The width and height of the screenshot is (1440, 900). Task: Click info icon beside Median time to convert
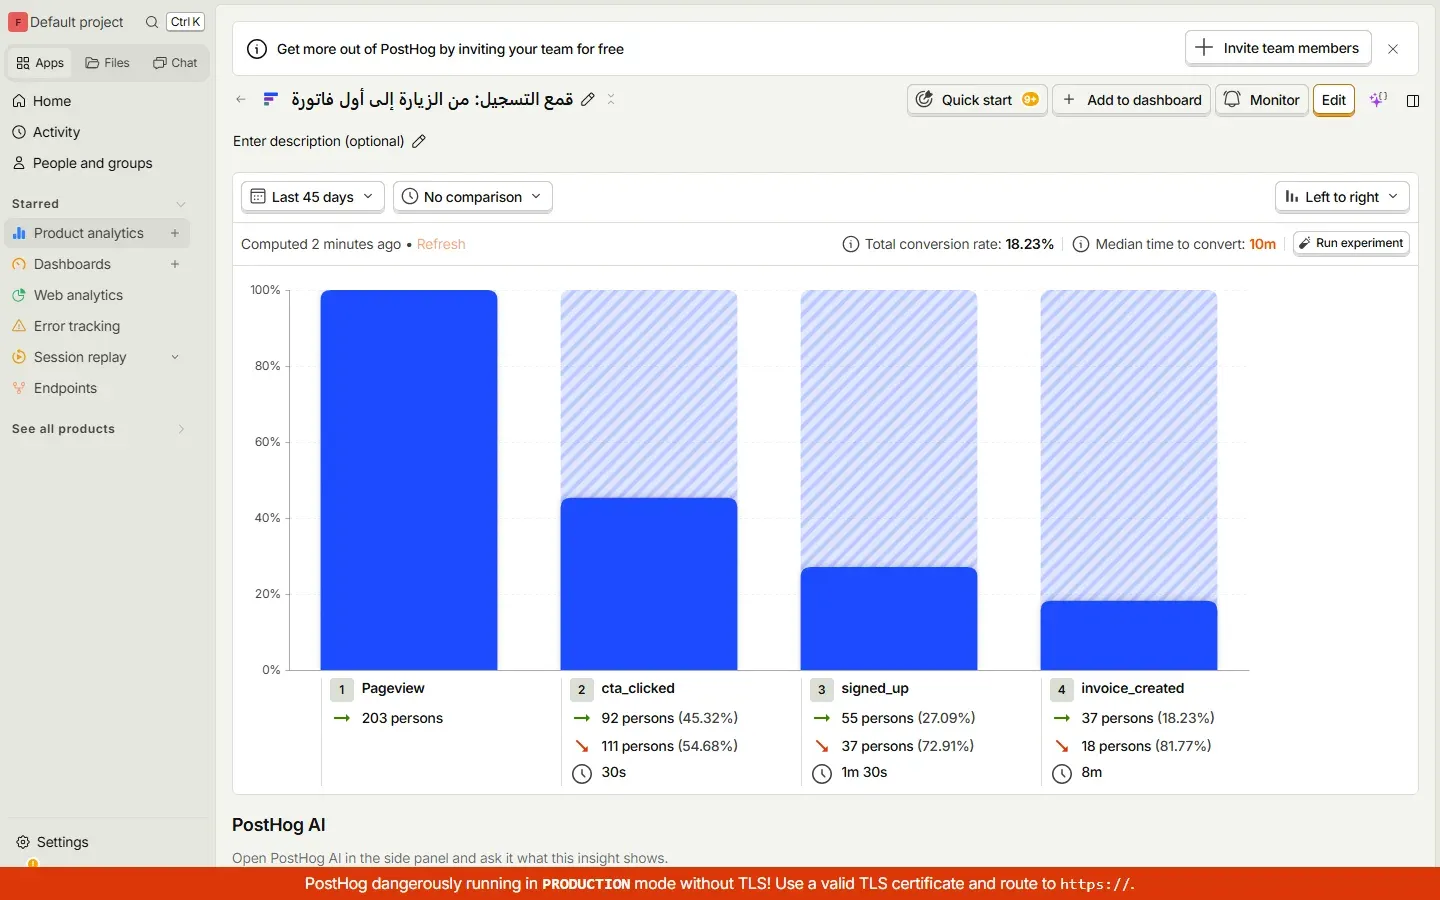click(x=1081, y=244)
